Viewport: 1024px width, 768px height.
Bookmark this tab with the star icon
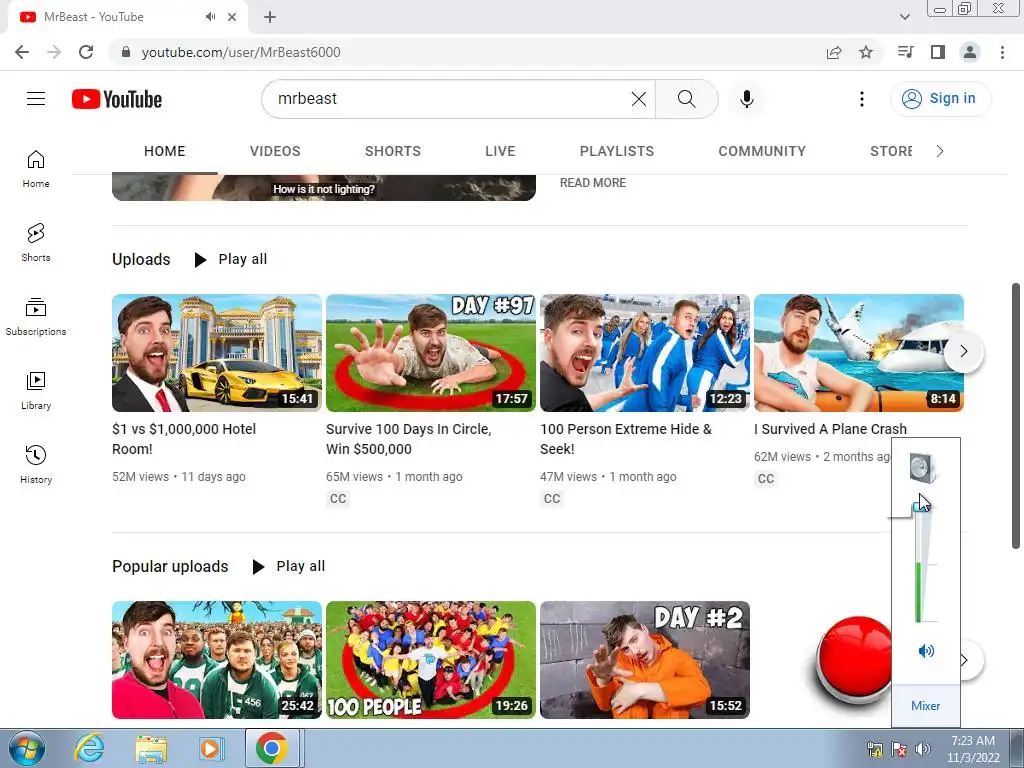(x=866, y=52)
